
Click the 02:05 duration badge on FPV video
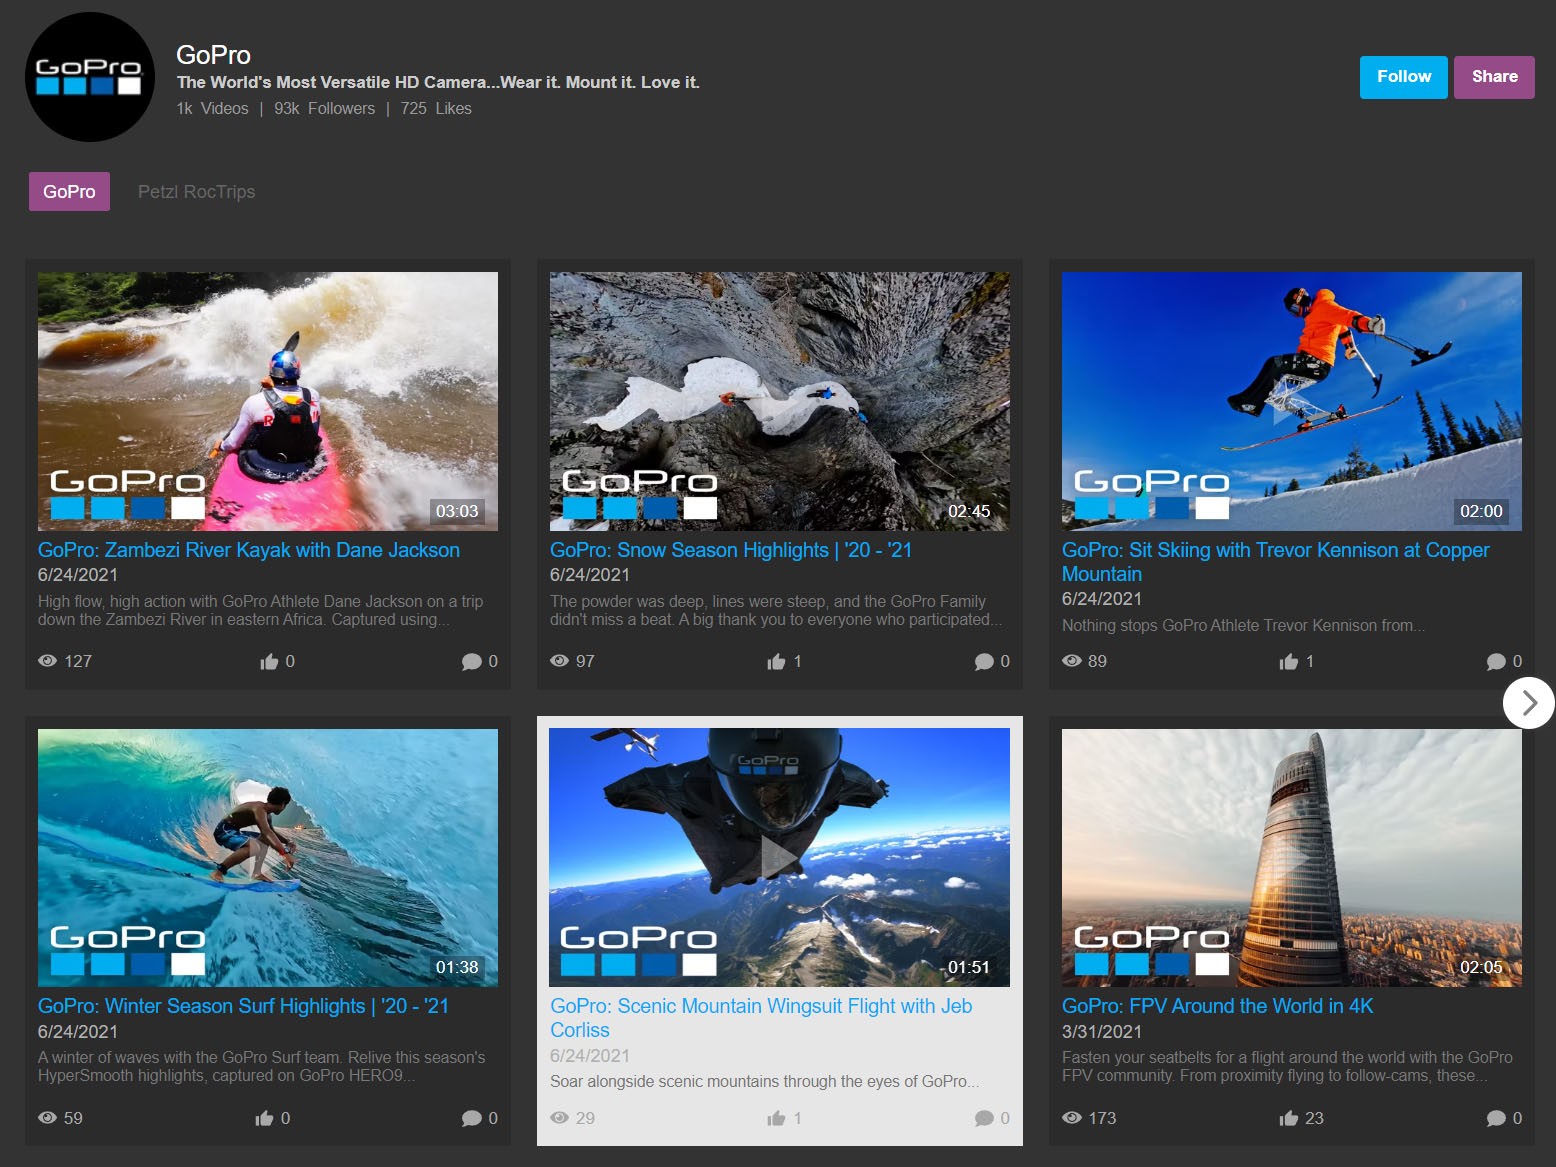point(1481,967)
